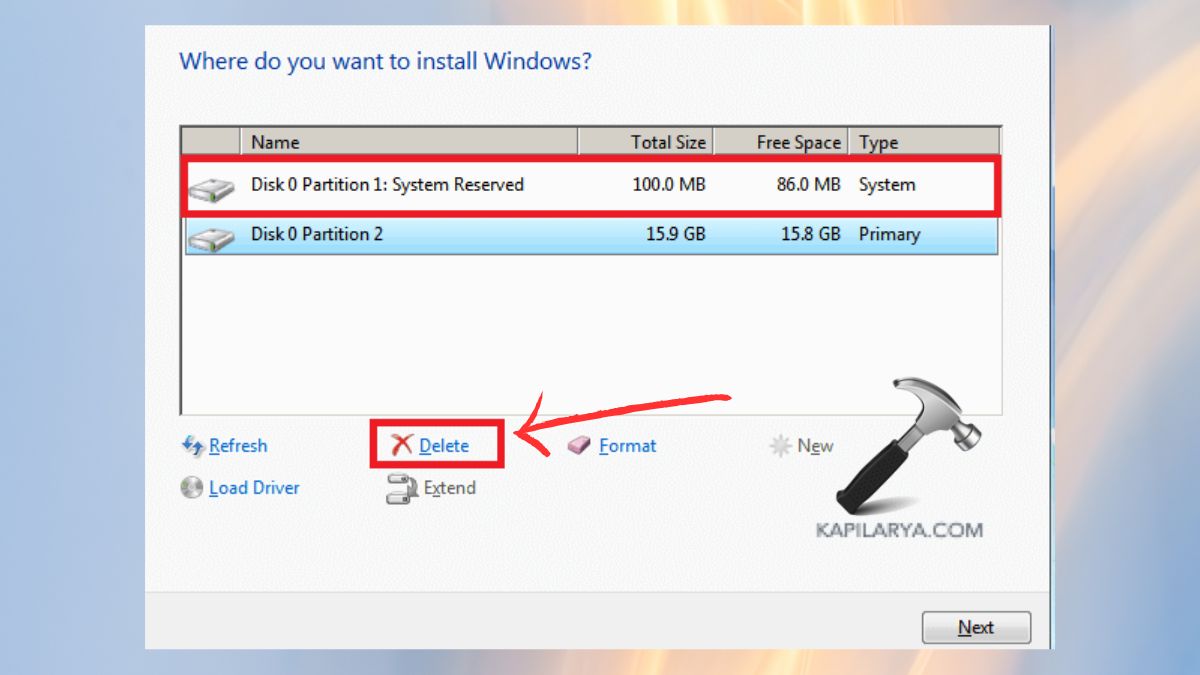The height and width of the screenshot is (675, 1200).
Task: Click the 100.0 MB total size value
Action: pyautogui.click(x=669, y=185)
